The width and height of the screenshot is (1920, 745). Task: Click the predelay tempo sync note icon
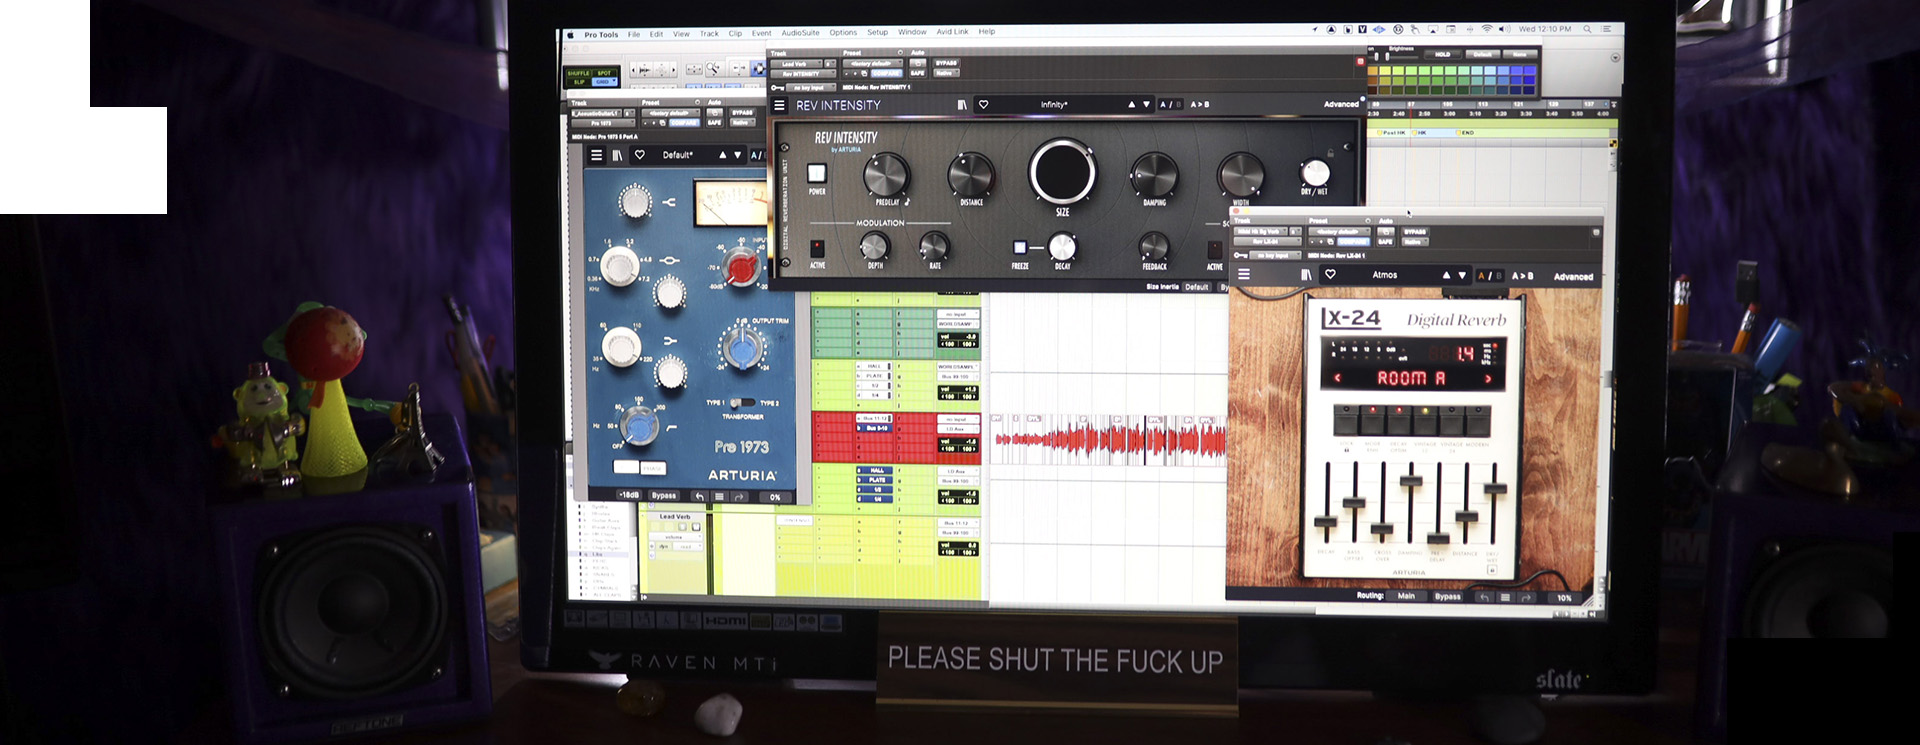click(906, 201)
